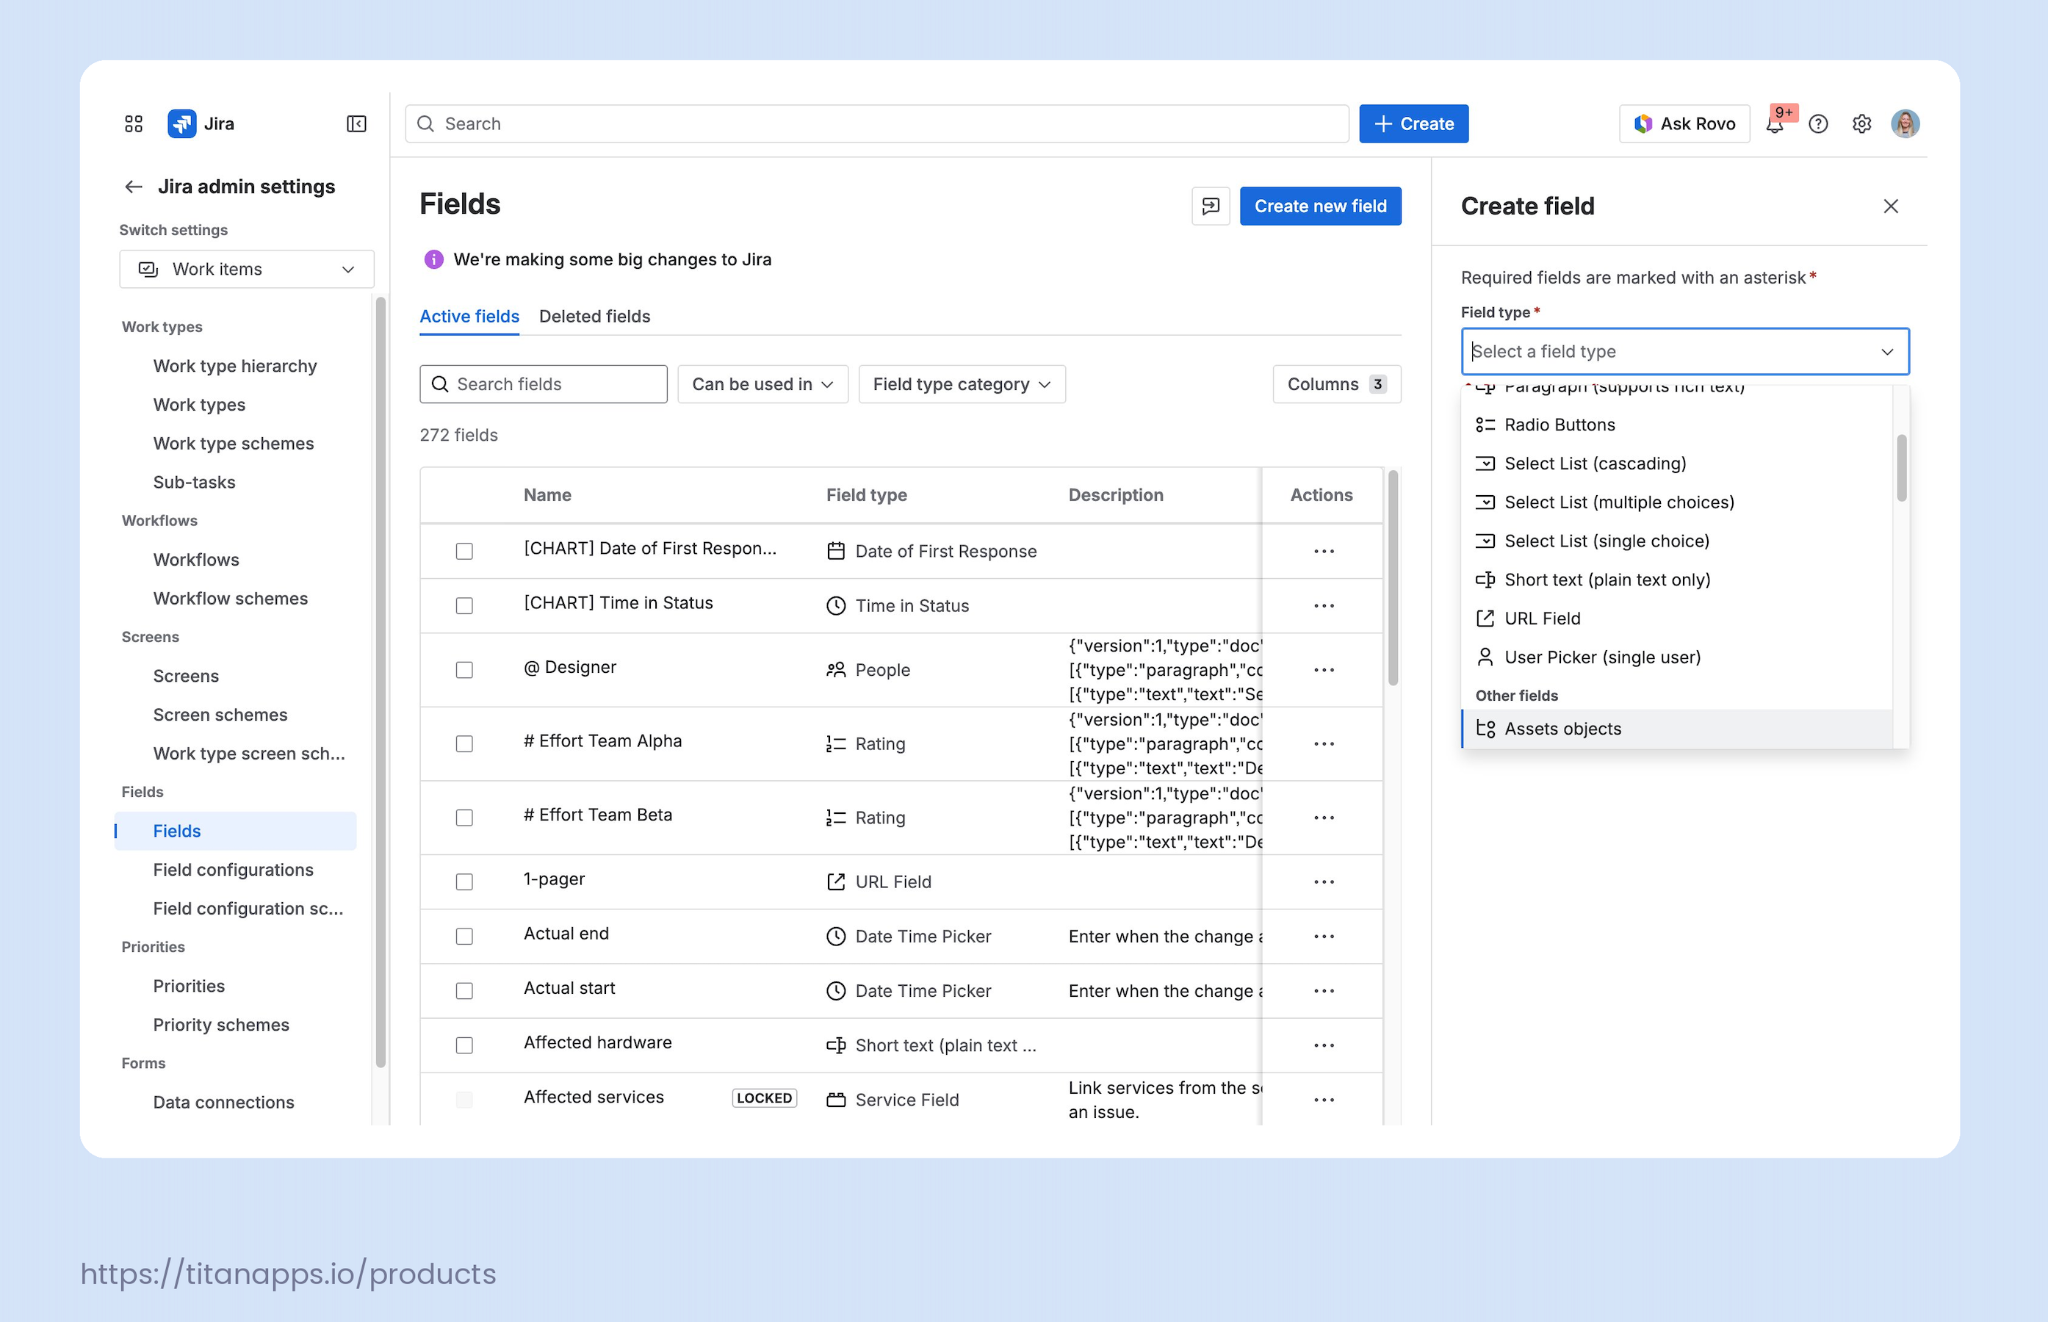Click Ask Rovo button
The width and height of the screenshot is (2048, 1322).
[1685, 124]
